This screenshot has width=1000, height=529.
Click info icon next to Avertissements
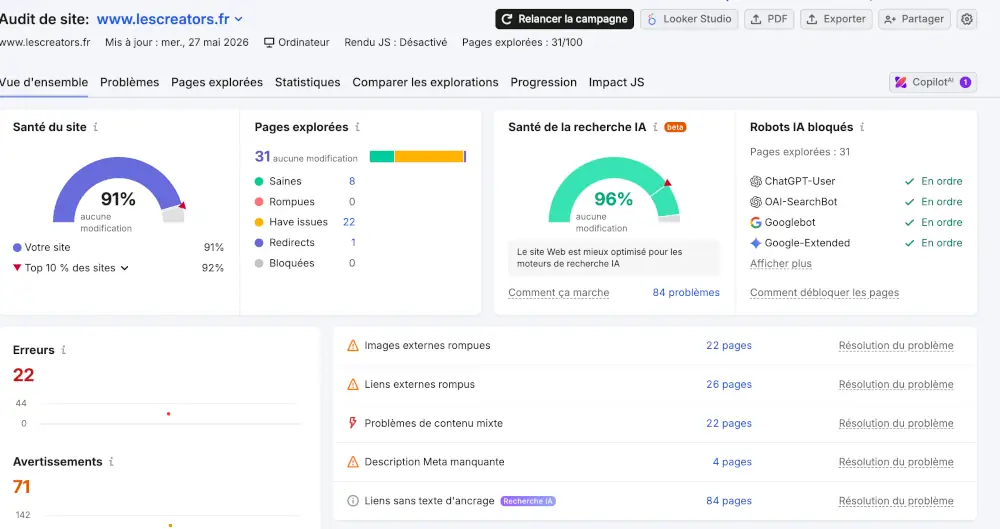click(x=111, y=461)
